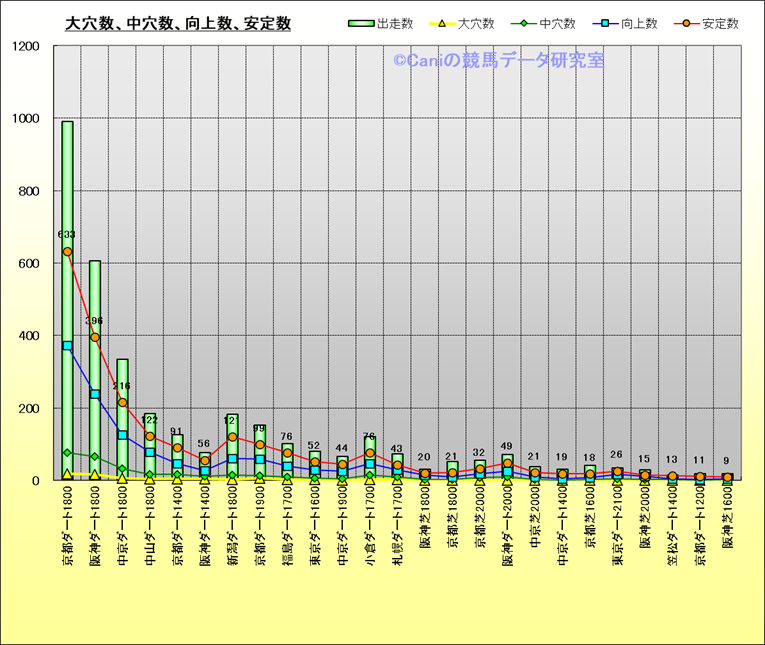
Task: Click the 向上数 cyan square legend marker
Action: [604, 23]
